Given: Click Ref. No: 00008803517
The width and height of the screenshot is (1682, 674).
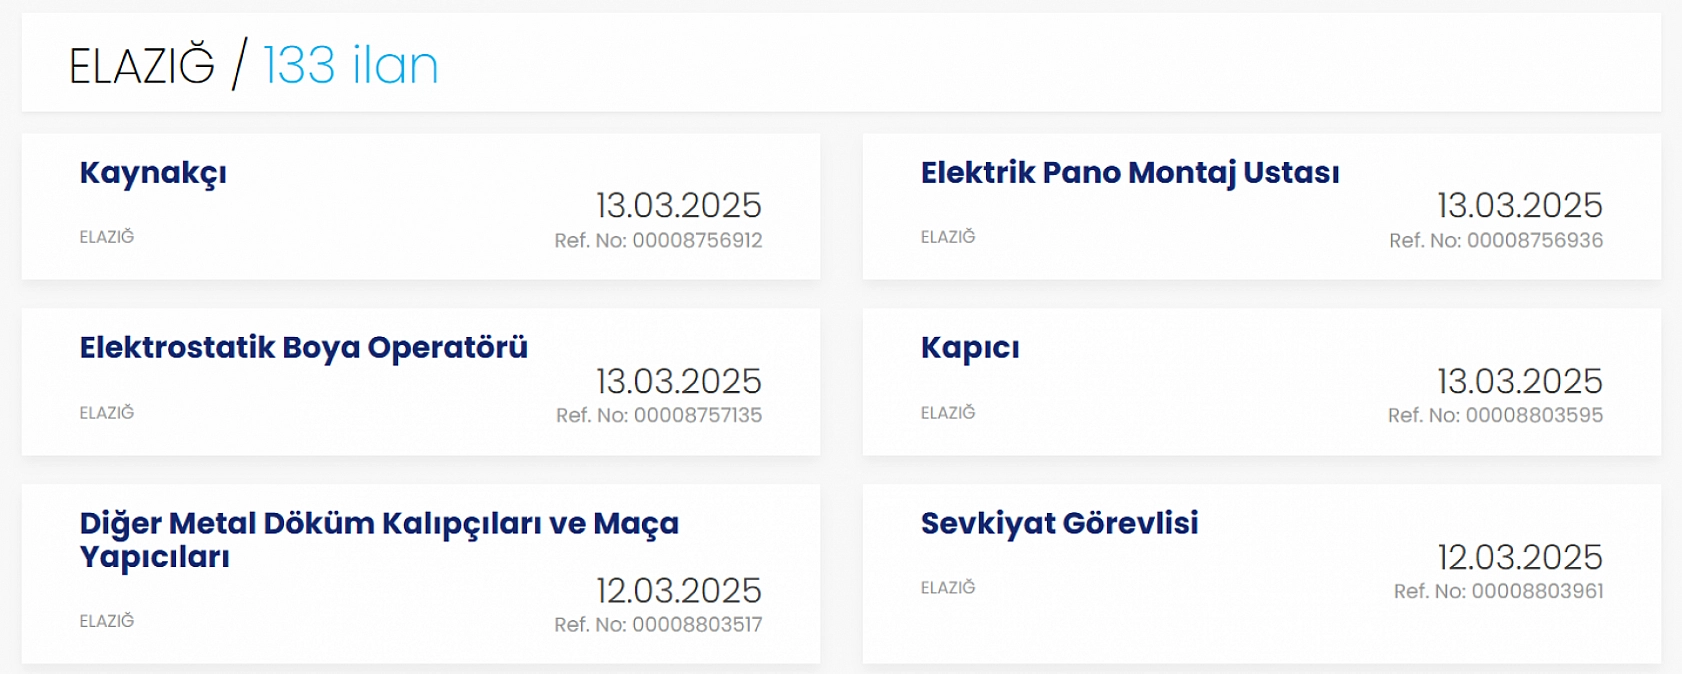Looking at the screenshot, I should click(658, 625).
